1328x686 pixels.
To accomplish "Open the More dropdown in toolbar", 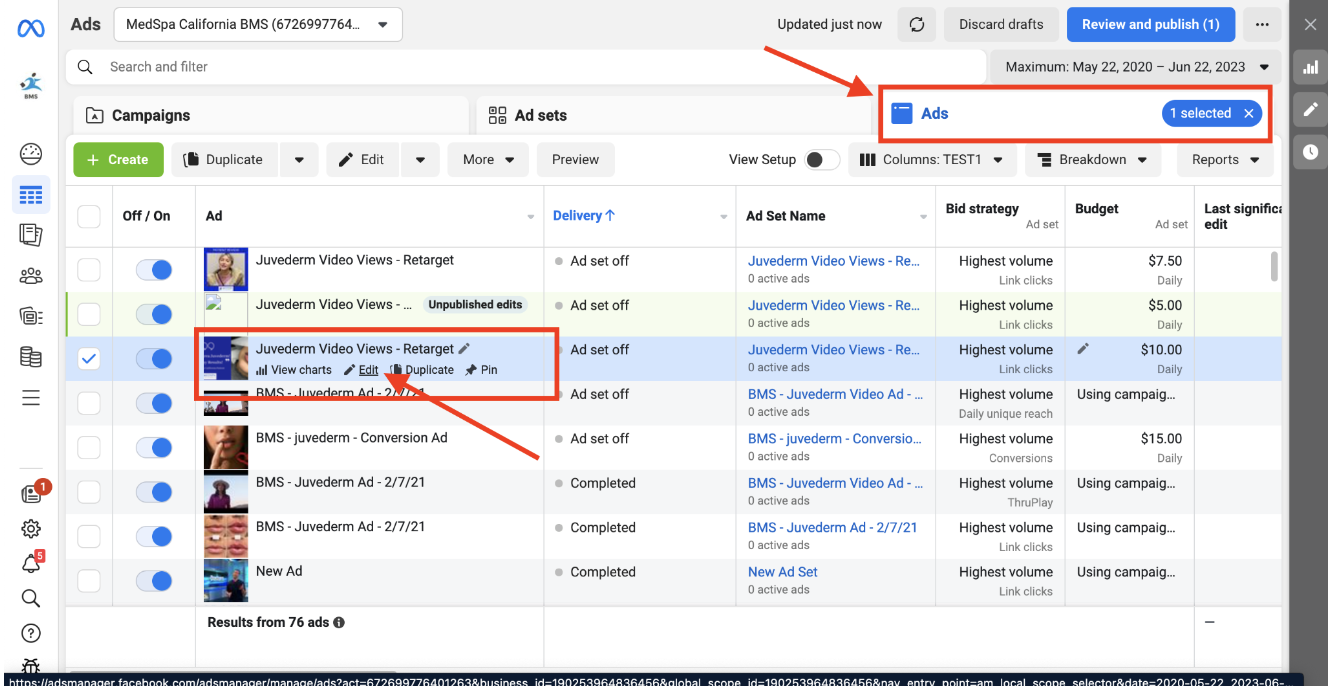I will tap(488, 160).
